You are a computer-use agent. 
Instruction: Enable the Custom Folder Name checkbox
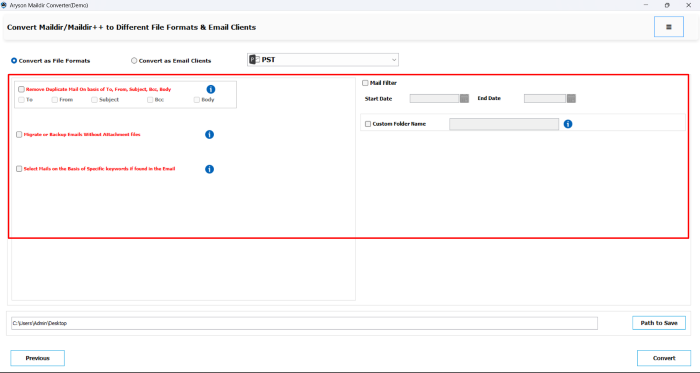368,124
